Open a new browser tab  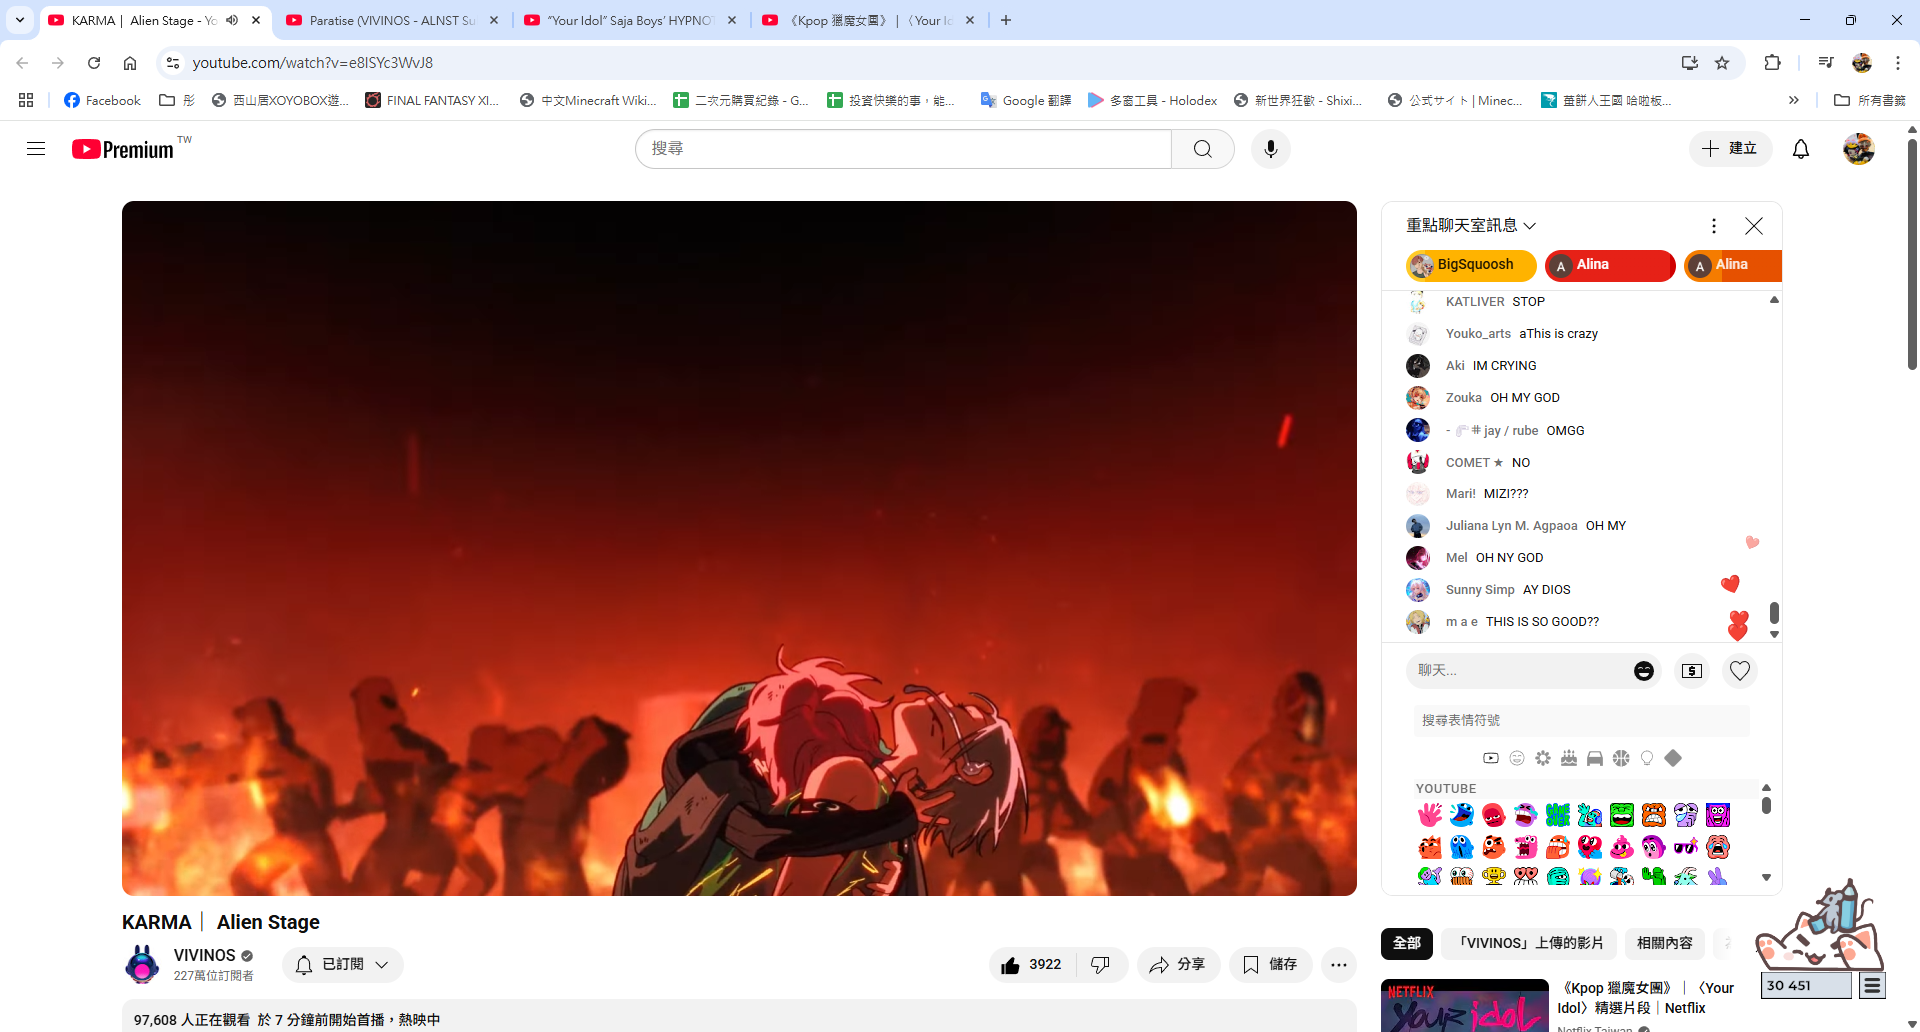click(x=1006, y=20)
